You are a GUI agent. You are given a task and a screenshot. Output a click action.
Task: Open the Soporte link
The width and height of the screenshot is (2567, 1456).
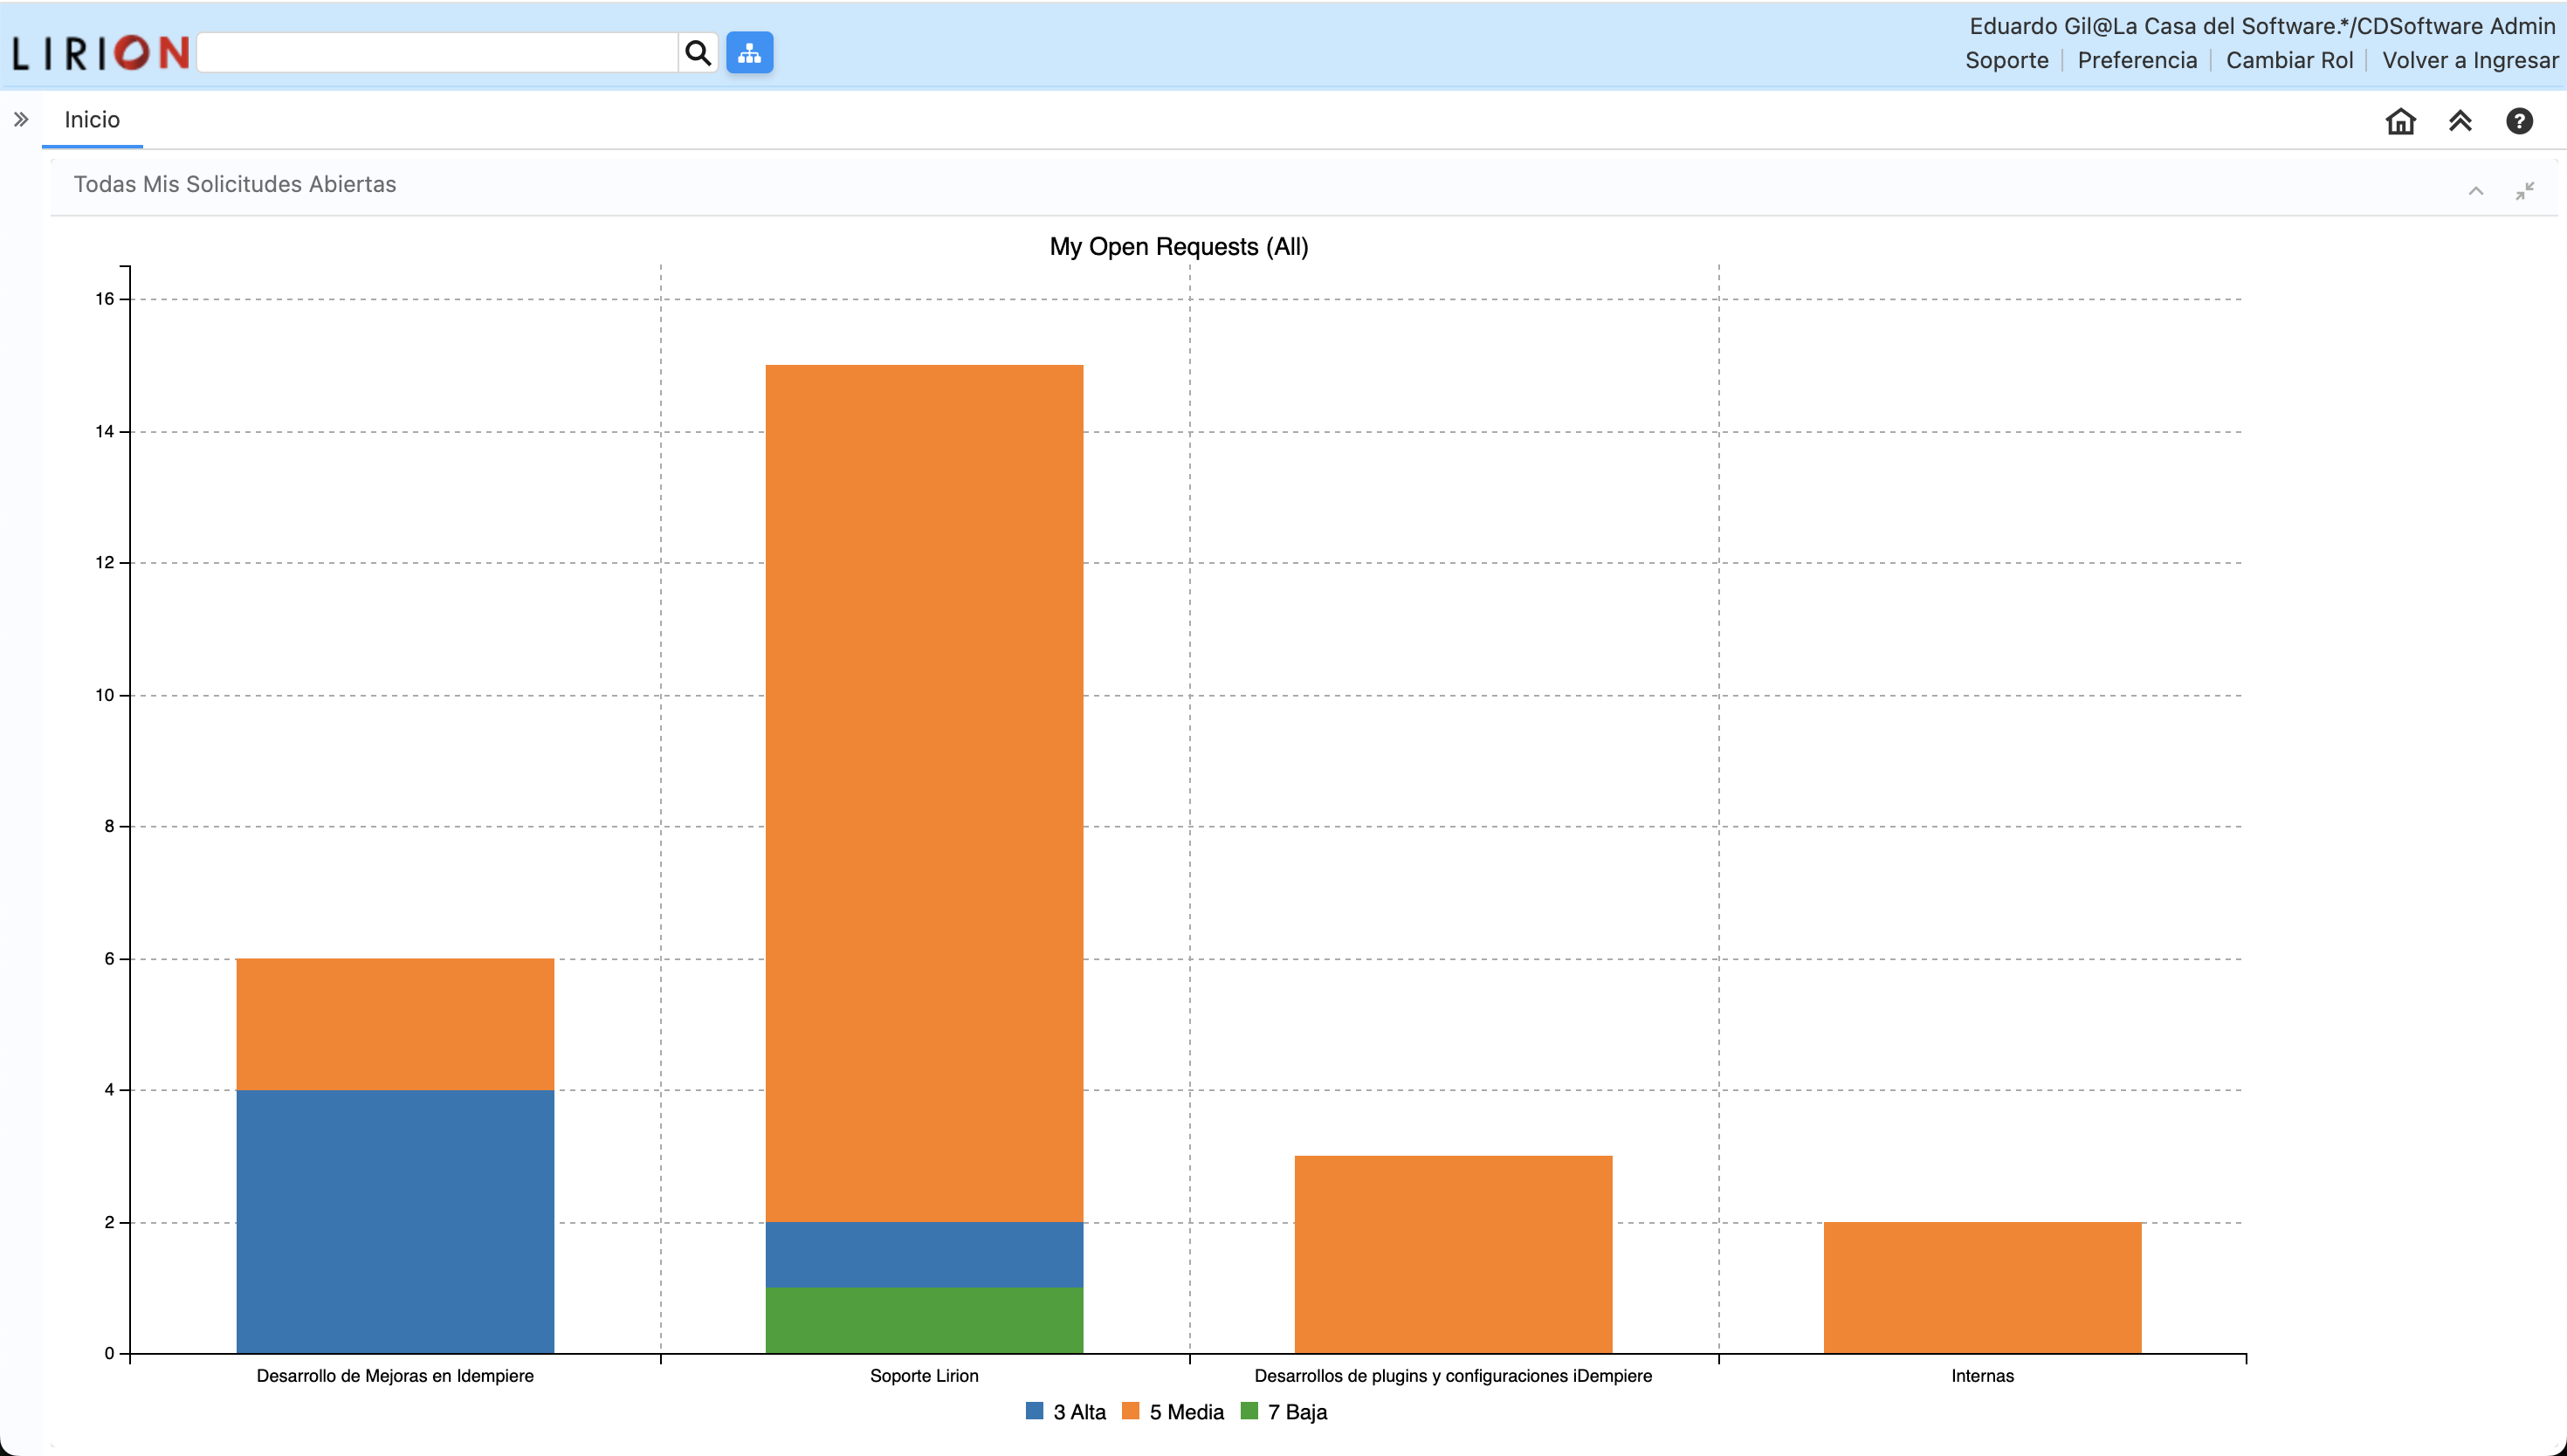[x=2006, y=60]
